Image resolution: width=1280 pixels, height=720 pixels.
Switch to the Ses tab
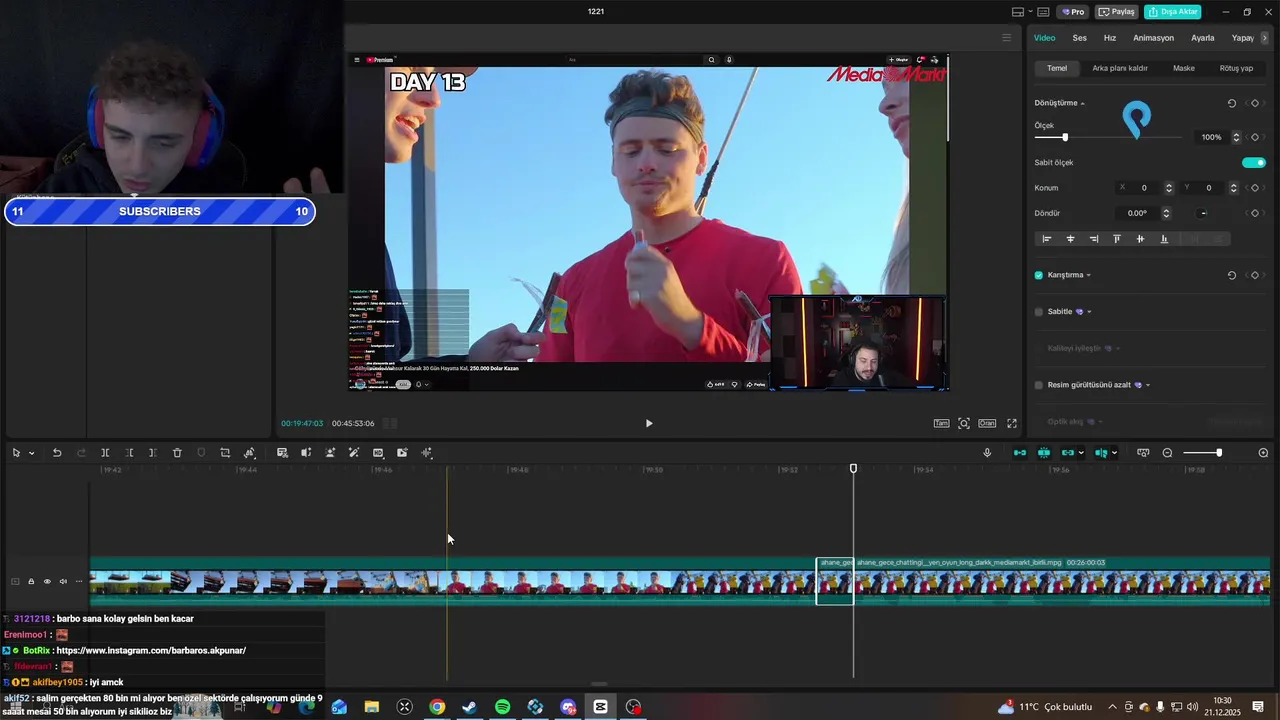point(1080,38)
